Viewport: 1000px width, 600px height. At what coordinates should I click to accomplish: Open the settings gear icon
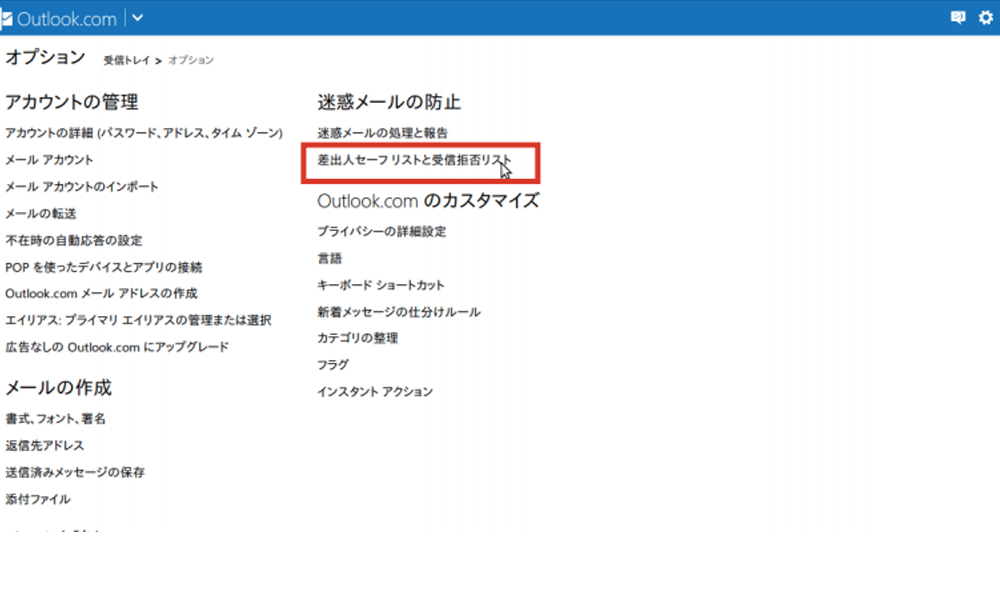985,17
